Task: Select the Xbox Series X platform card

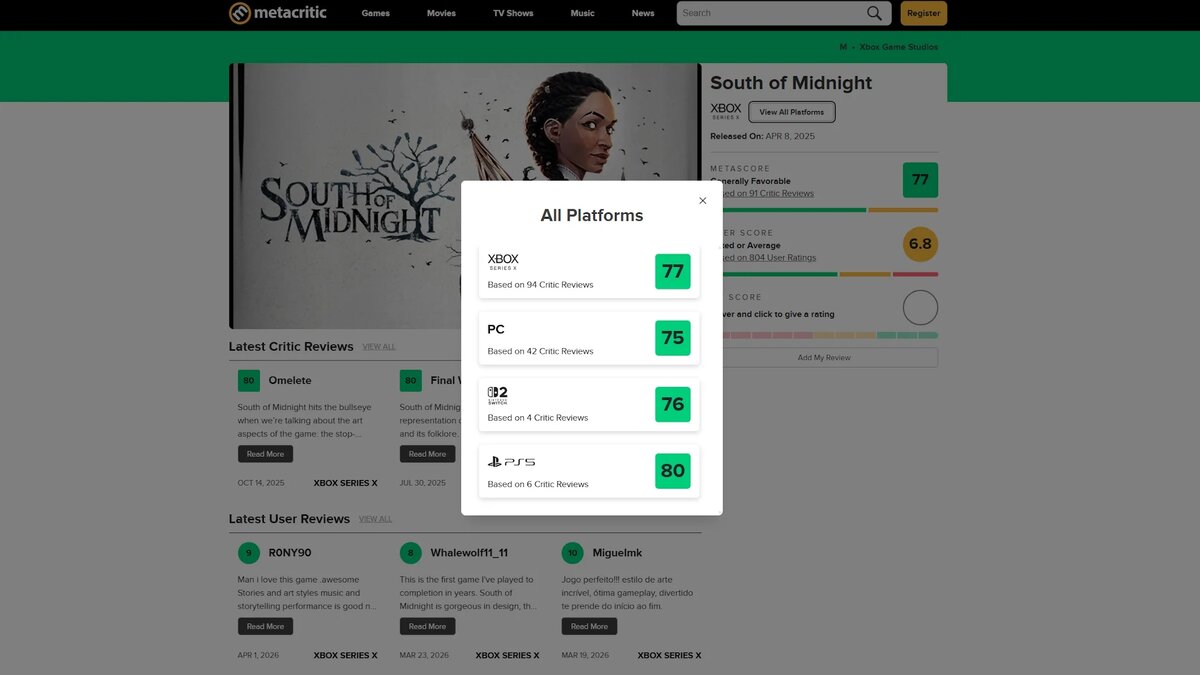Action: click(x=589, y=272)
